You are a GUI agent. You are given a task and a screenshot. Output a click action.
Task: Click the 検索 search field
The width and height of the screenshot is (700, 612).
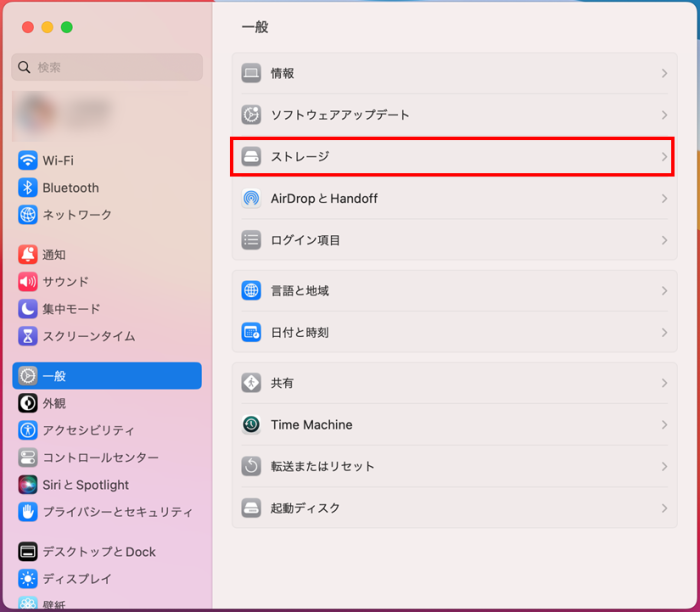pos(107,67)
